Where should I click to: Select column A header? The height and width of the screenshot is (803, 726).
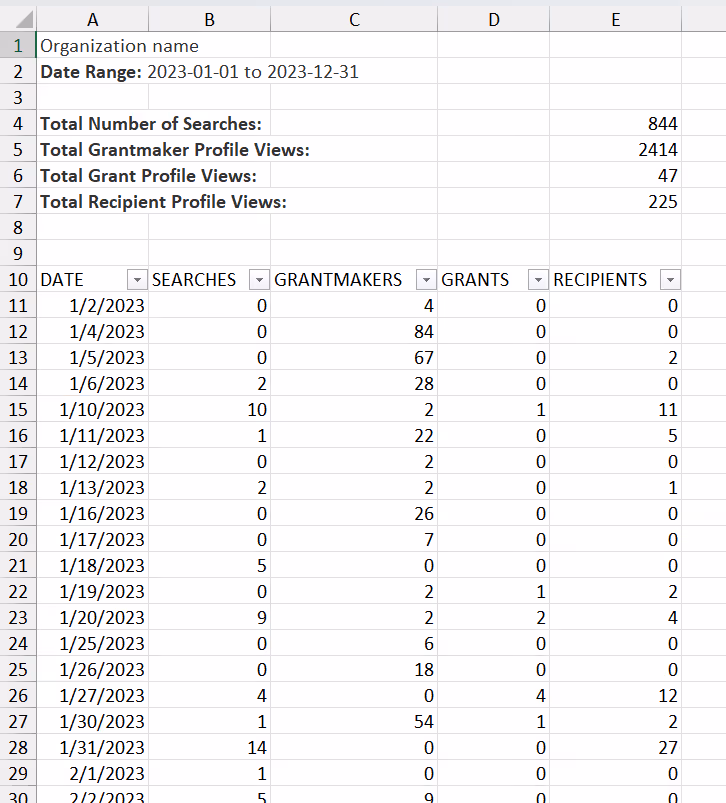click(93, 19)
